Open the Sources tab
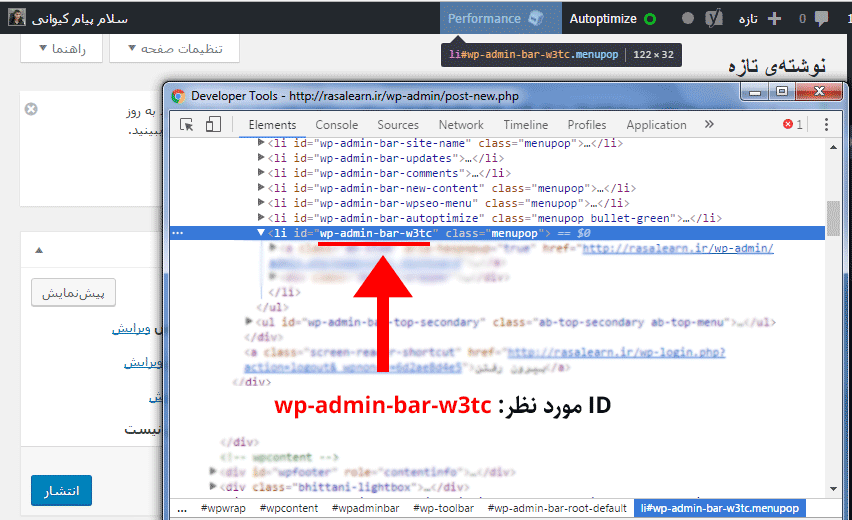 398,124
